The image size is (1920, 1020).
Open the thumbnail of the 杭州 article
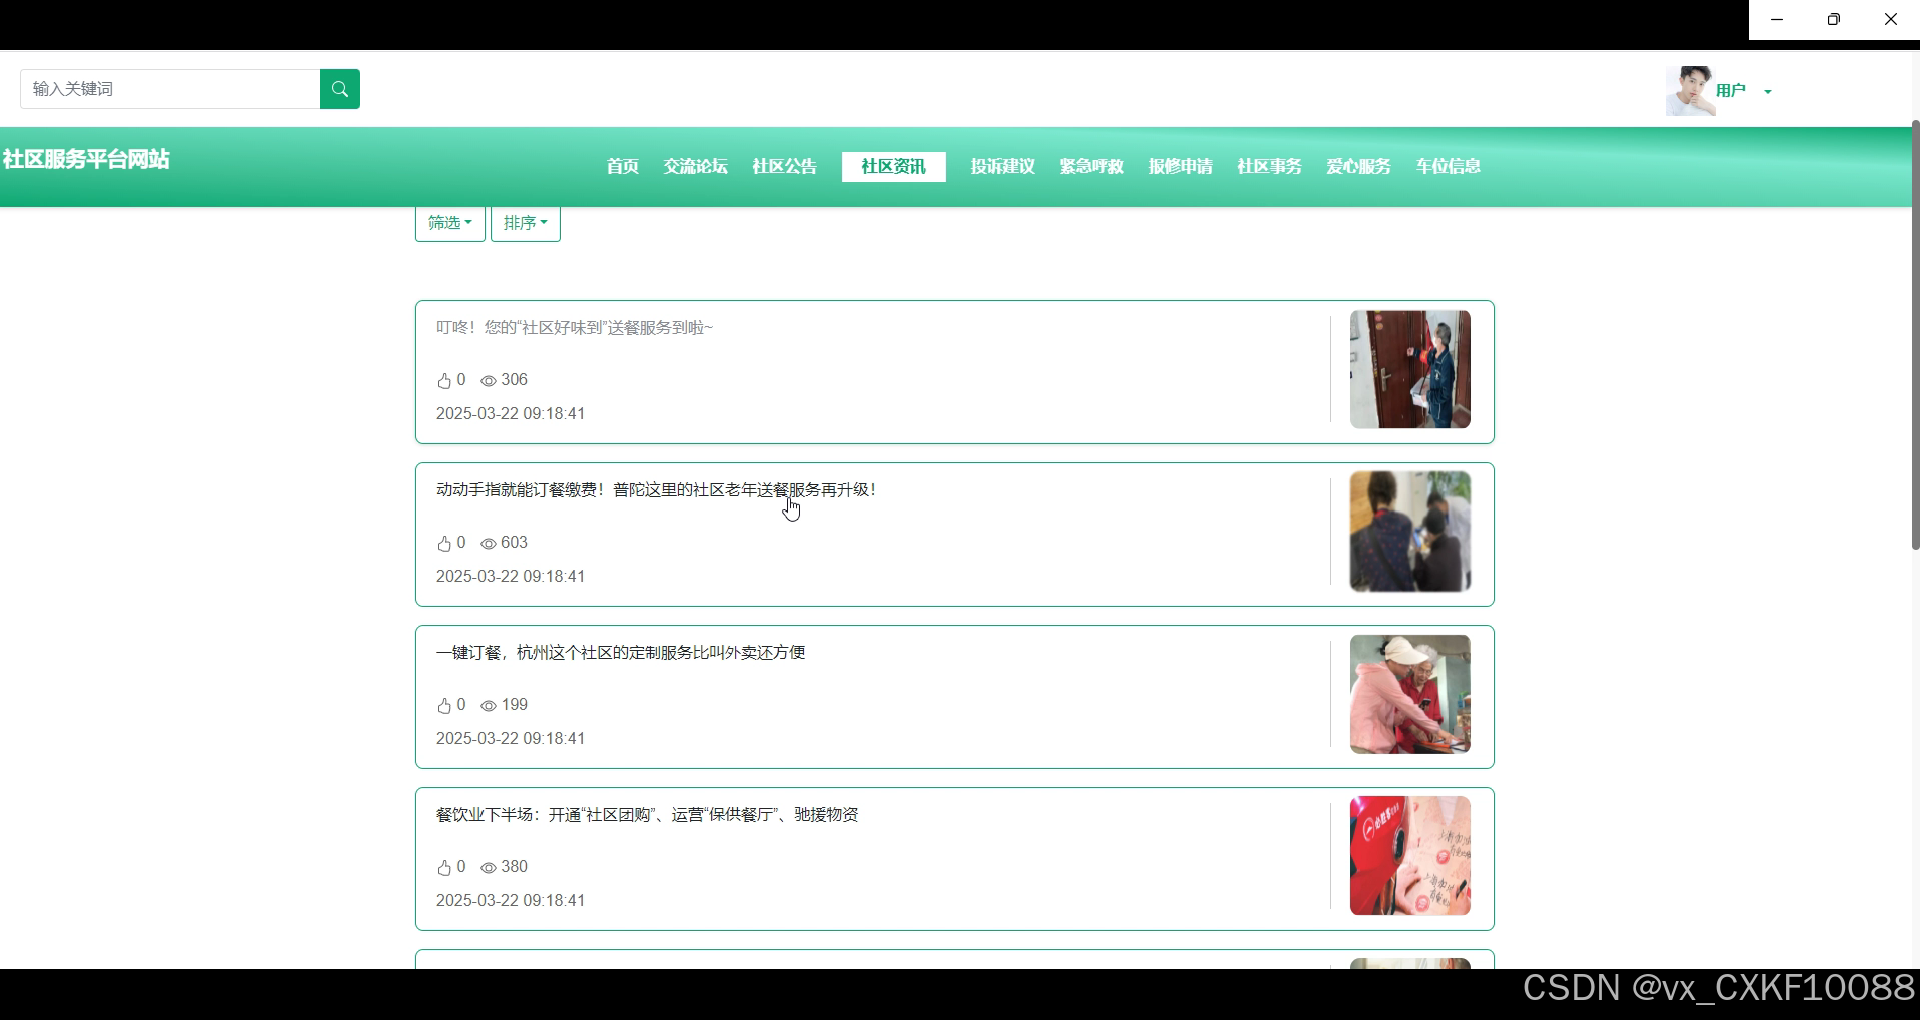[1410, 694]
